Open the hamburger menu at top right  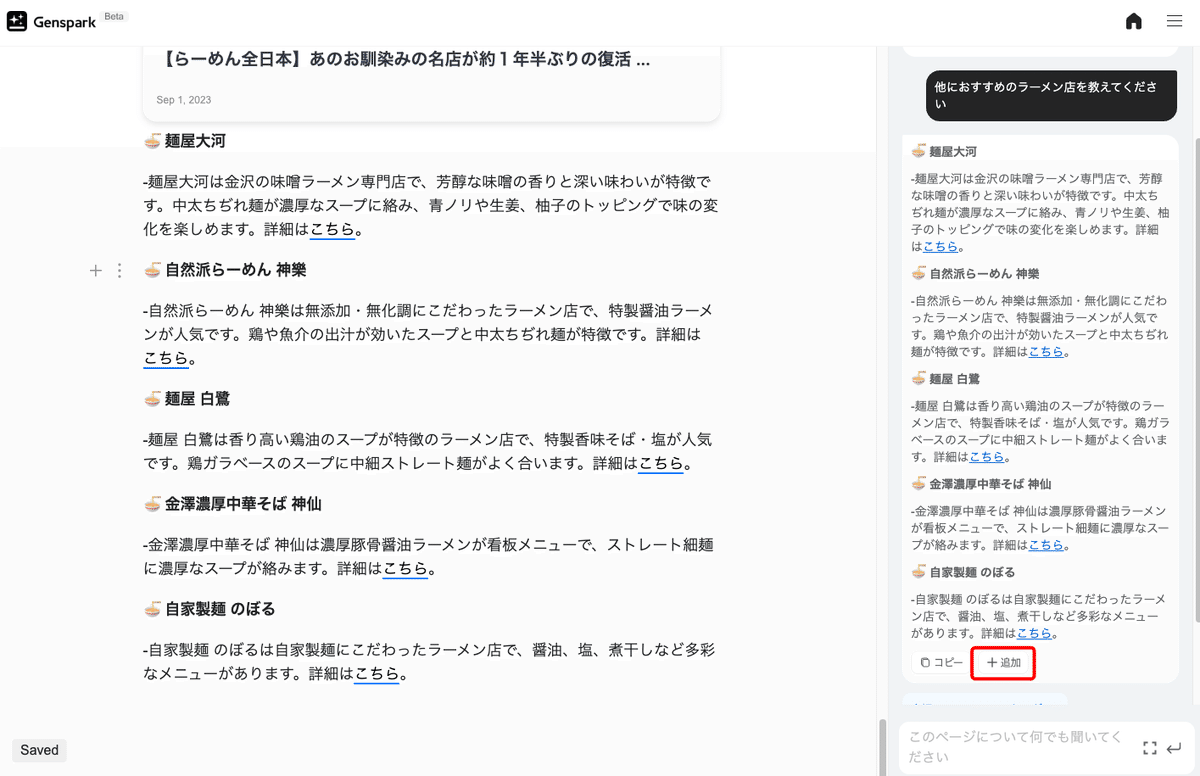[1175, 22]
